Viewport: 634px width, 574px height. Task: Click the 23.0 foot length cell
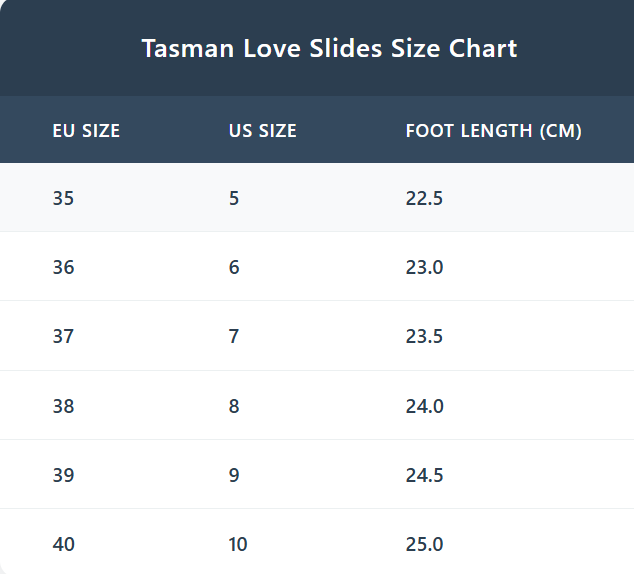[424, 267]
